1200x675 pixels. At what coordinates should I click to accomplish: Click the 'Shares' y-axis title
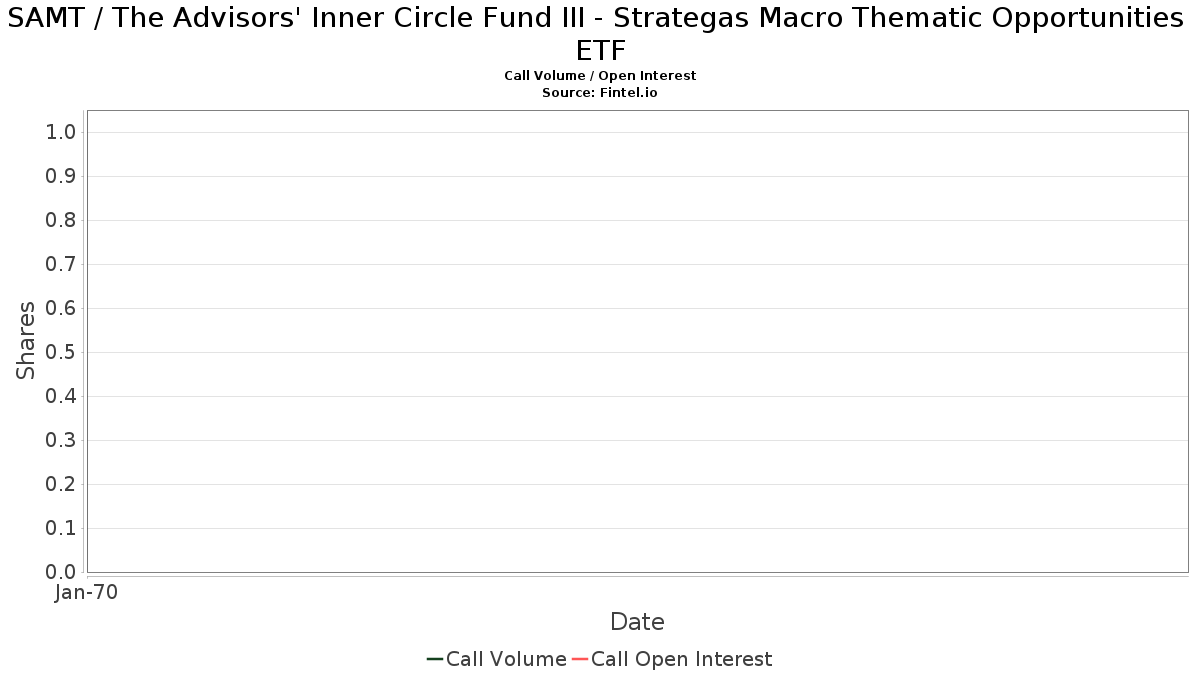pos(26,340)
